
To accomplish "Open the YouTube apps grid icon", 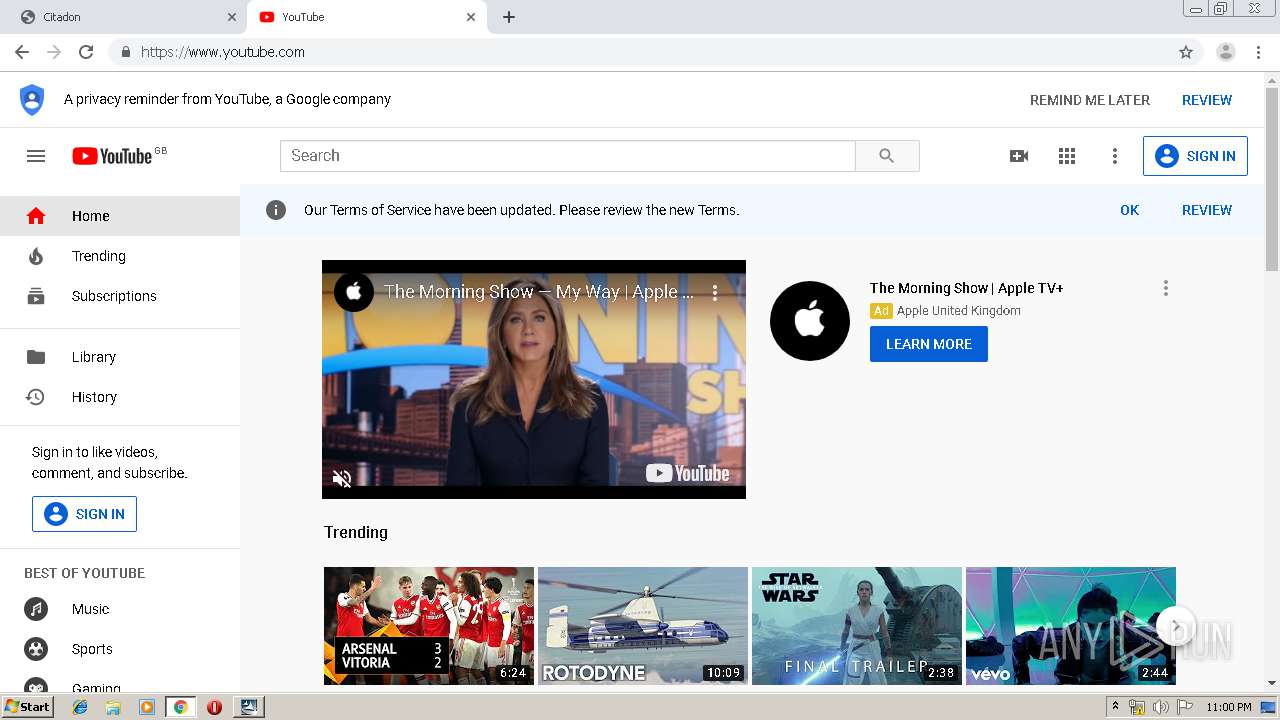I will pyautogui.click(x=1067, y=156).
